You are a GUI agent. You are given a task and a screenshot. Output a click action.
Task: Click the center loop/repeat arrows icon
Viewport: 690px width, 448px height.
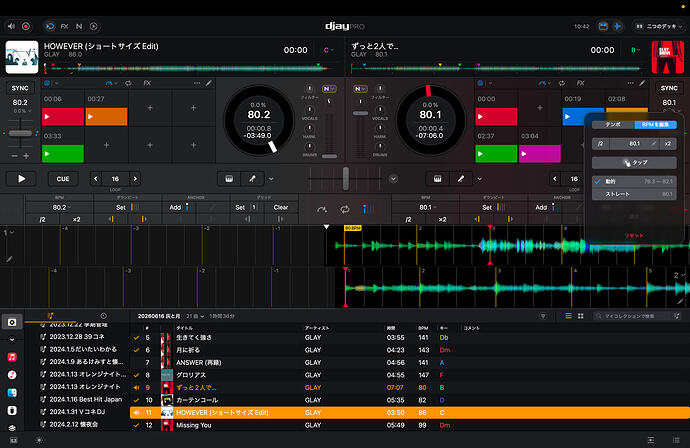[x=345, y=209]
